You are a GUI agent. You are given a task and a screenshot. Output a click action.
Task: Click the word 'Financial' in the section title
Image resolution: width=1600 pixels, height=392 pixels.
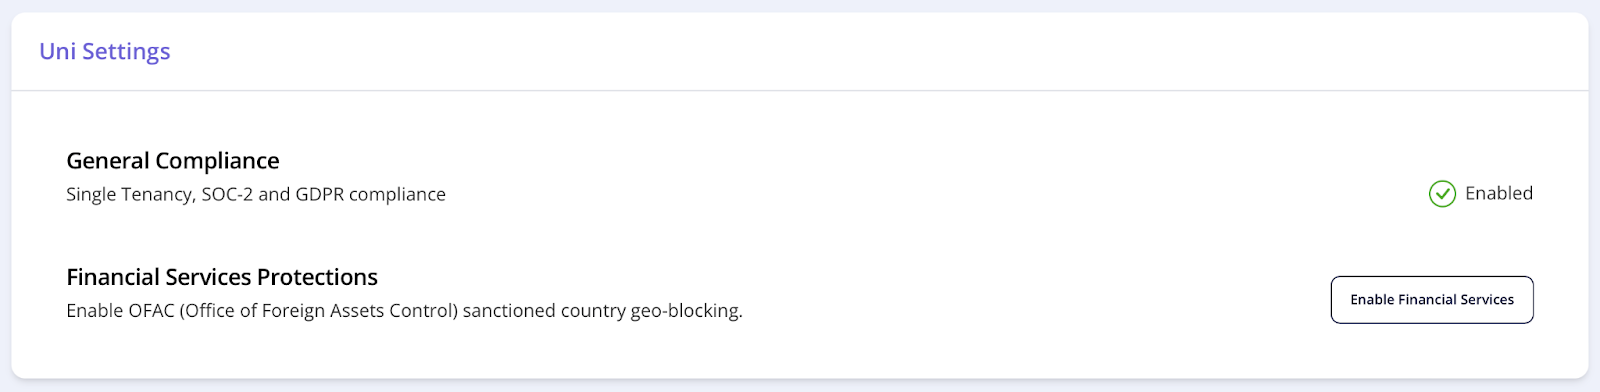click(113, 277)
